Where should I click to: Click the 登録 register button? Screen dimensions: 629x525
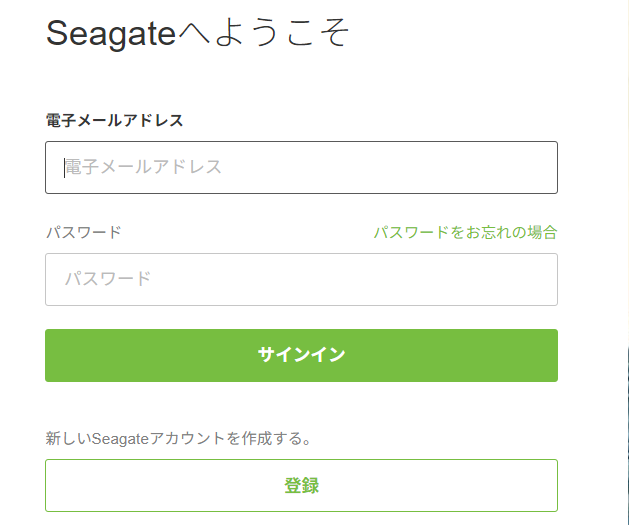coord(301,486)
